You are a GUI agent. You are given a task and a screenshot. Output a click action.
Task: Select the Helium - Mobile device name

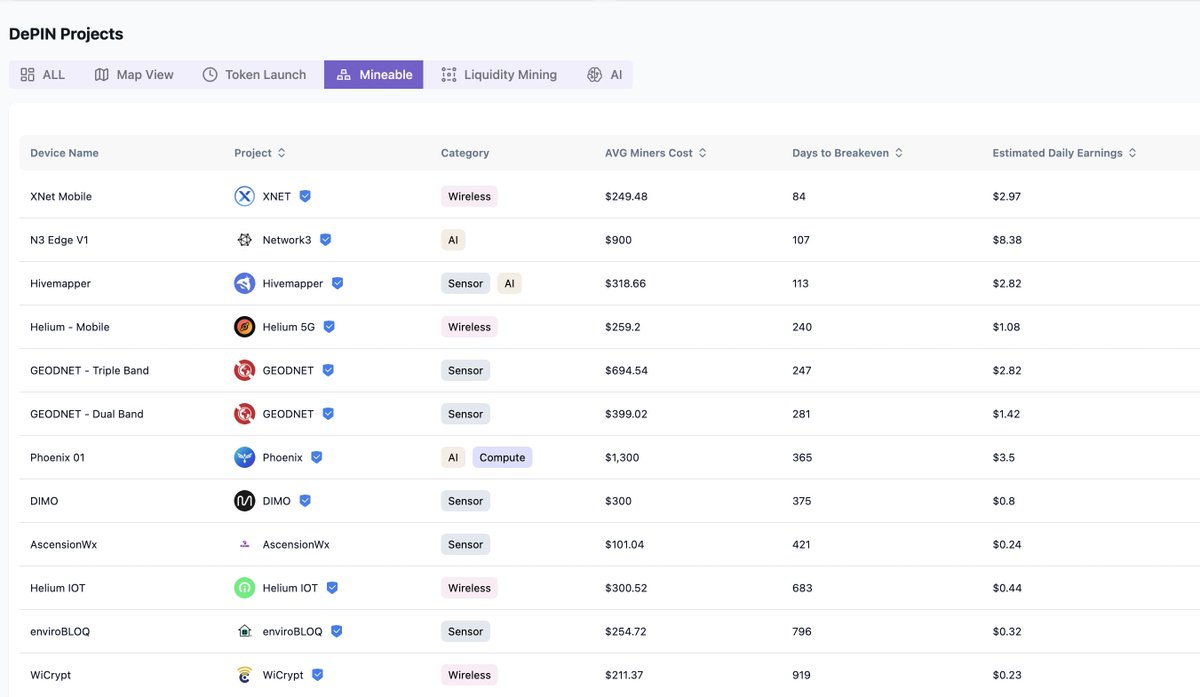pos(70,327)
